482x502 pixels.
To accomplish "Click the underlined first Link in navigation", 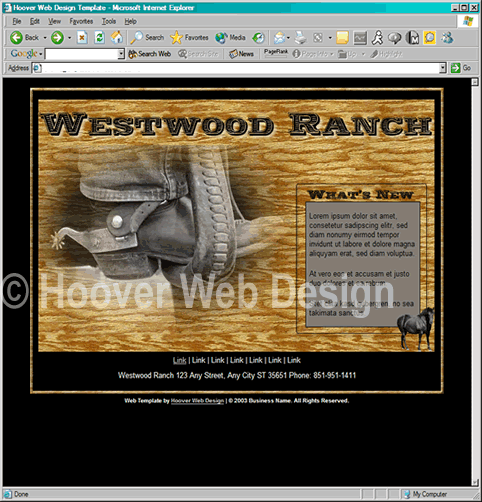I will pos(179,360).
